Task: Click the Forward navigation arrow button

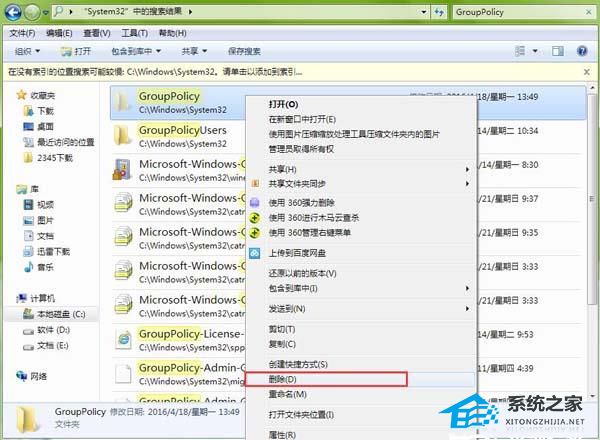Action: (x=32, y=13)
